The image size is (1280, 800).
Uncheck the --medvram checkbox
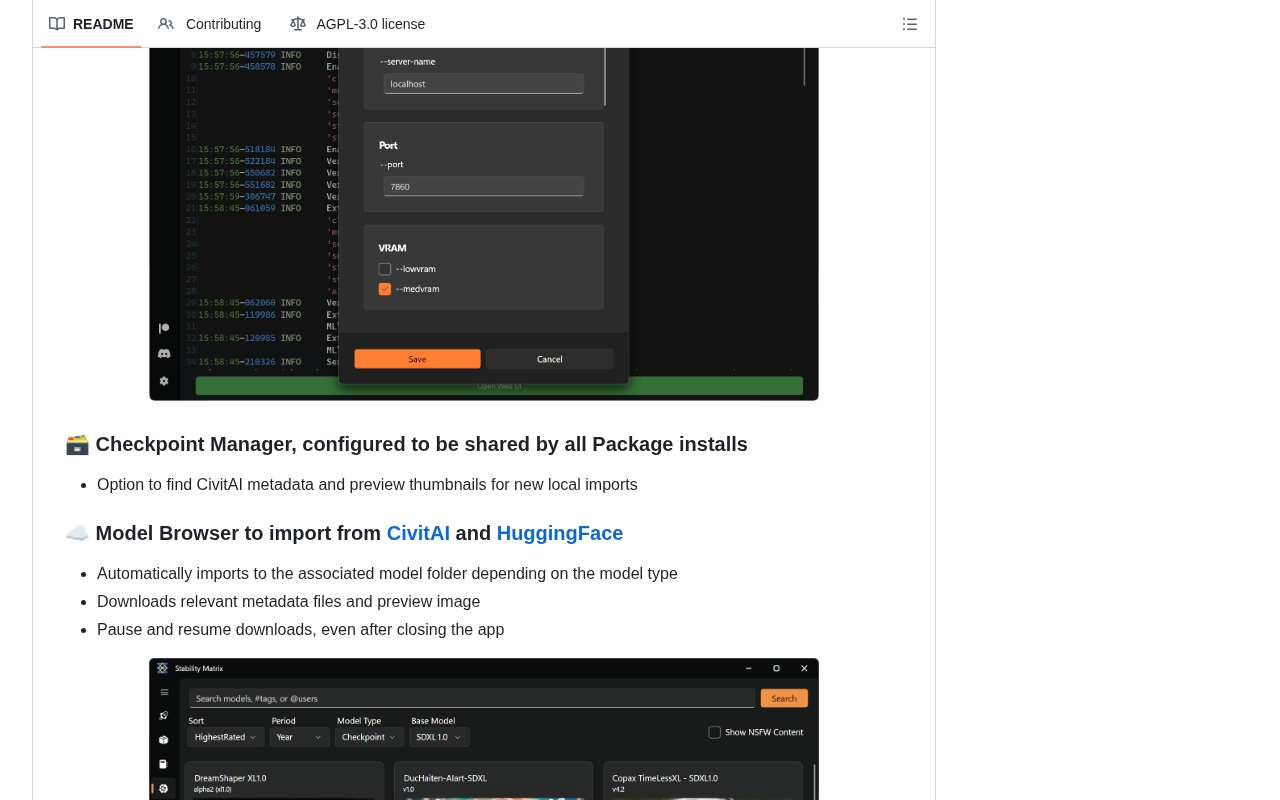pos(385,289)
